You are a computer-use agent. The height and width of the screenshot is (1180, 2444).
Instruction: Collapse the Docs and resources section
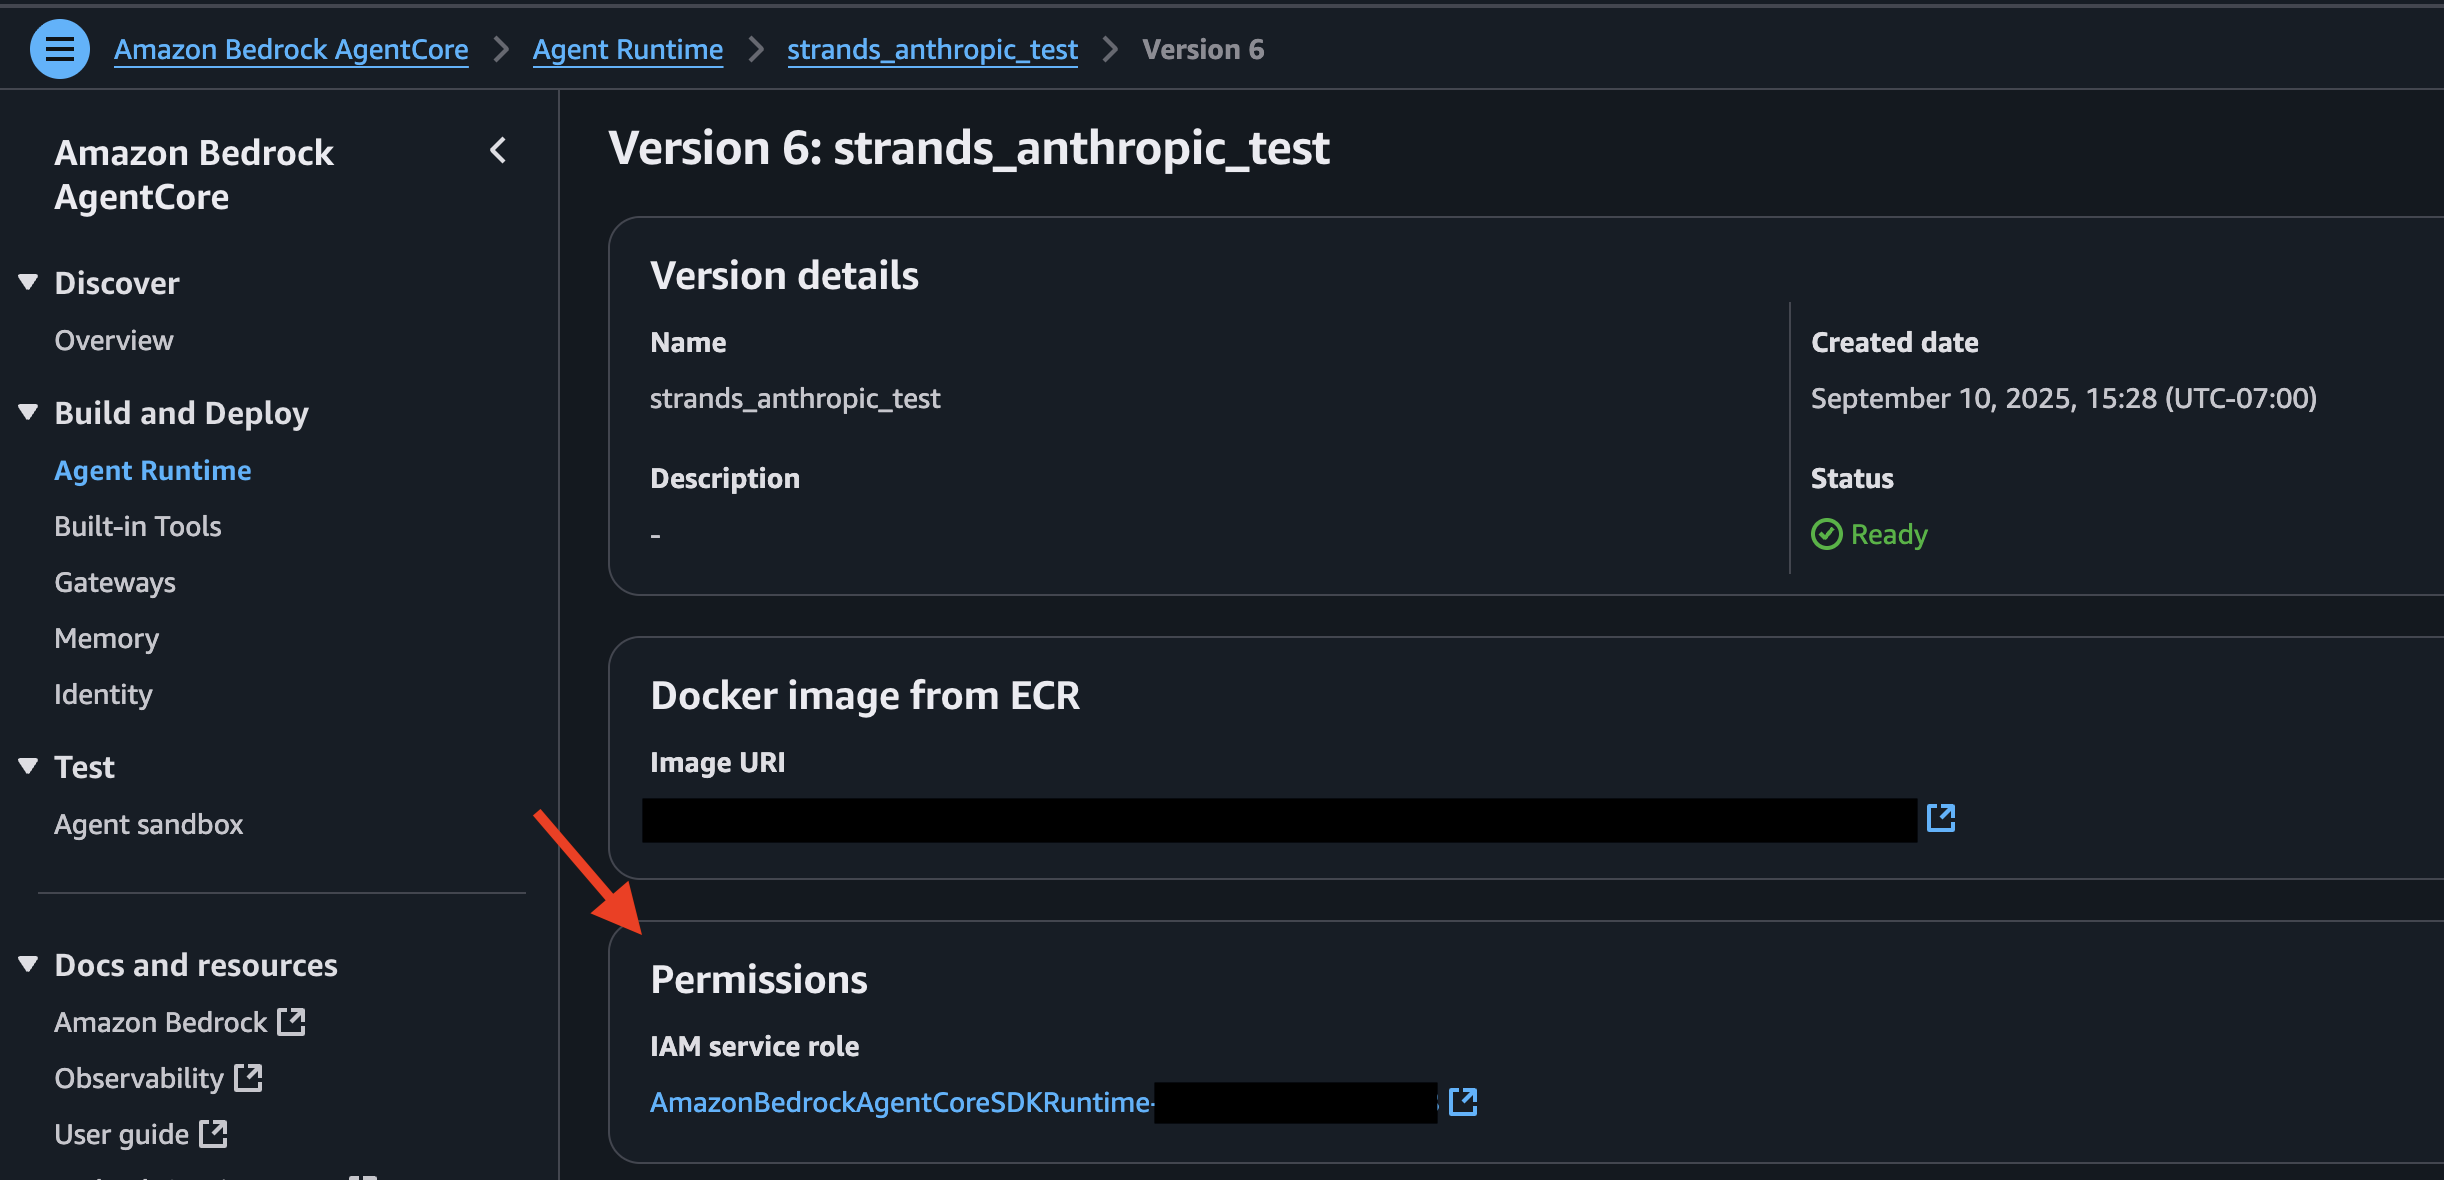[x=28, y=965]
